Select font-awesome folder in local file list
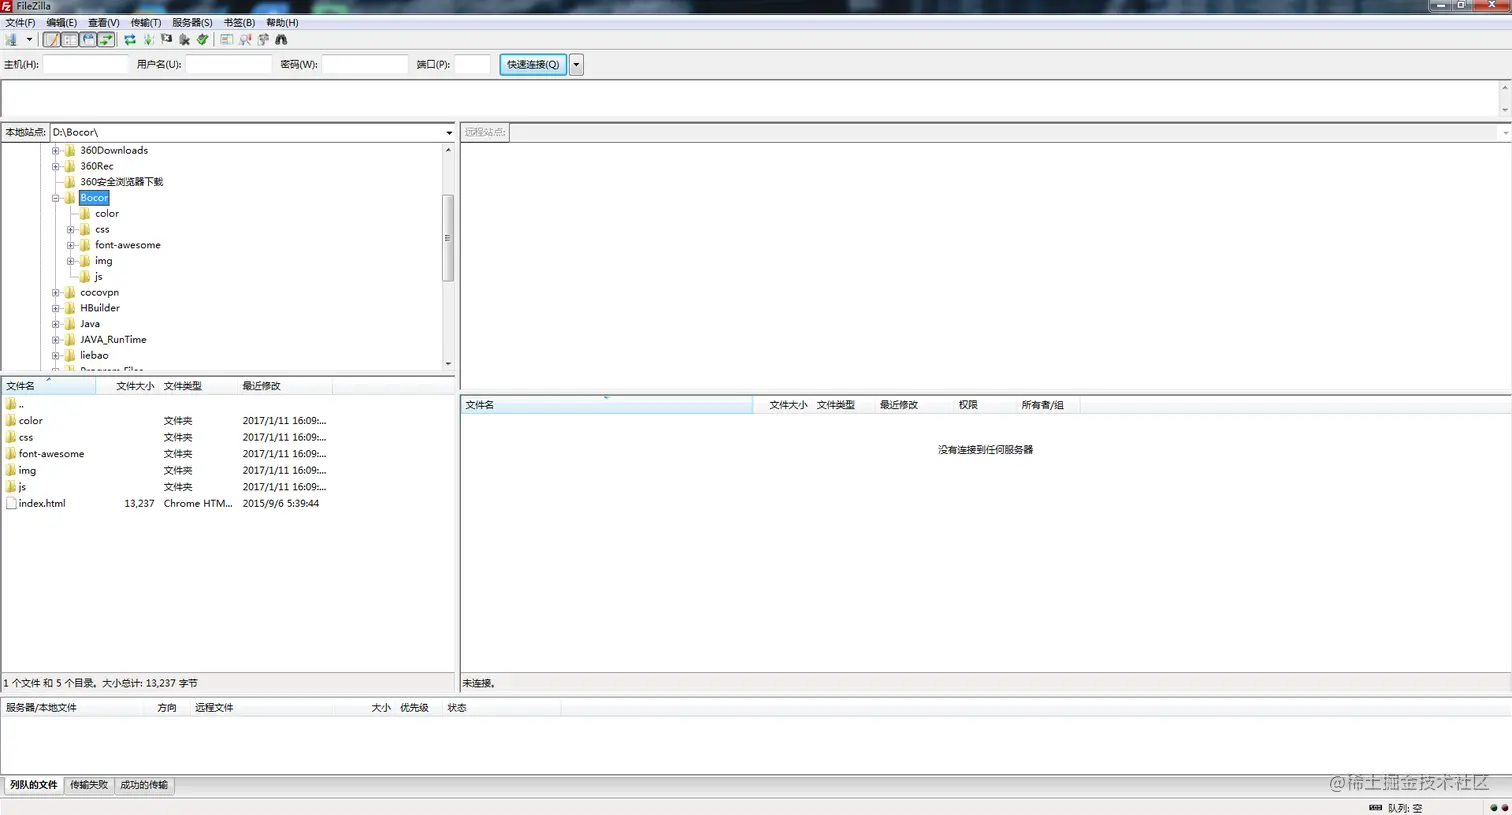This screenshot has width=1512, height=815. click(51, 454)
